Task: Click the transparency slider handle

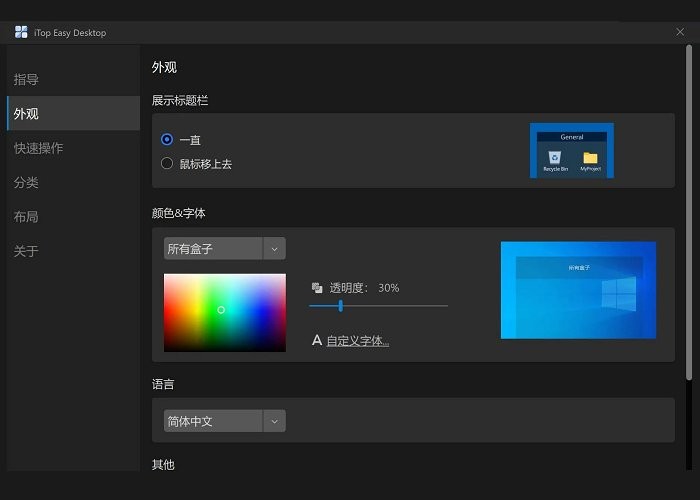Action: (341, 306)
